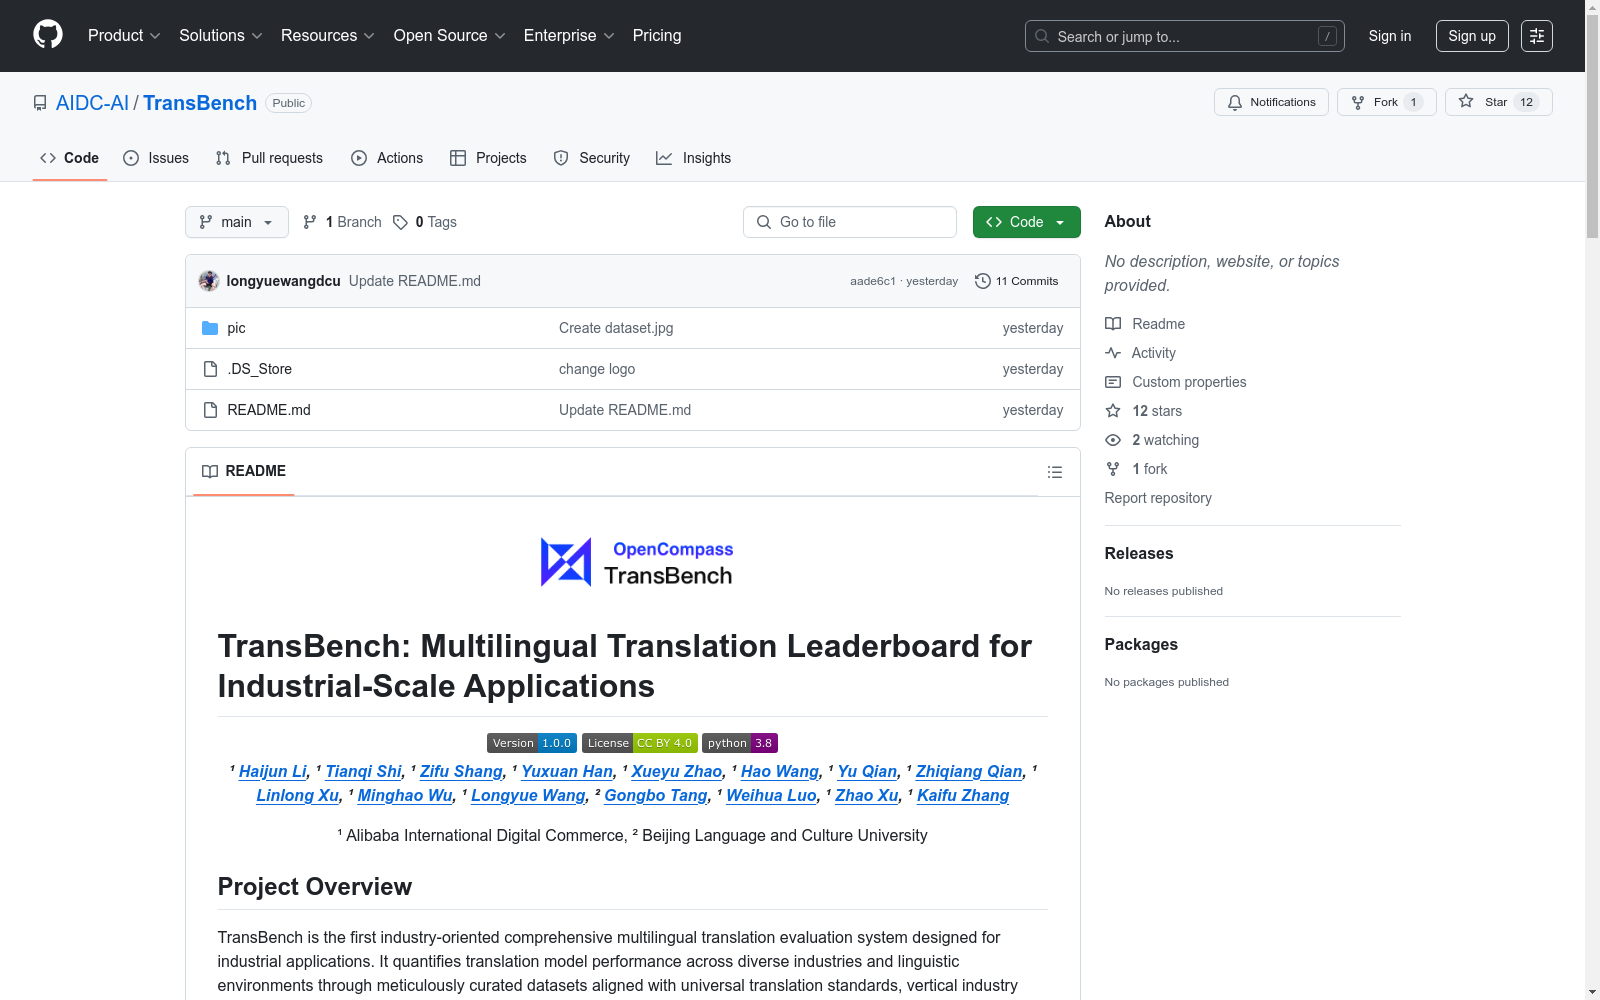1600x1000 pixels.
Task: Click the page vertical scrollbar thumb
Action: [1592, 124]
